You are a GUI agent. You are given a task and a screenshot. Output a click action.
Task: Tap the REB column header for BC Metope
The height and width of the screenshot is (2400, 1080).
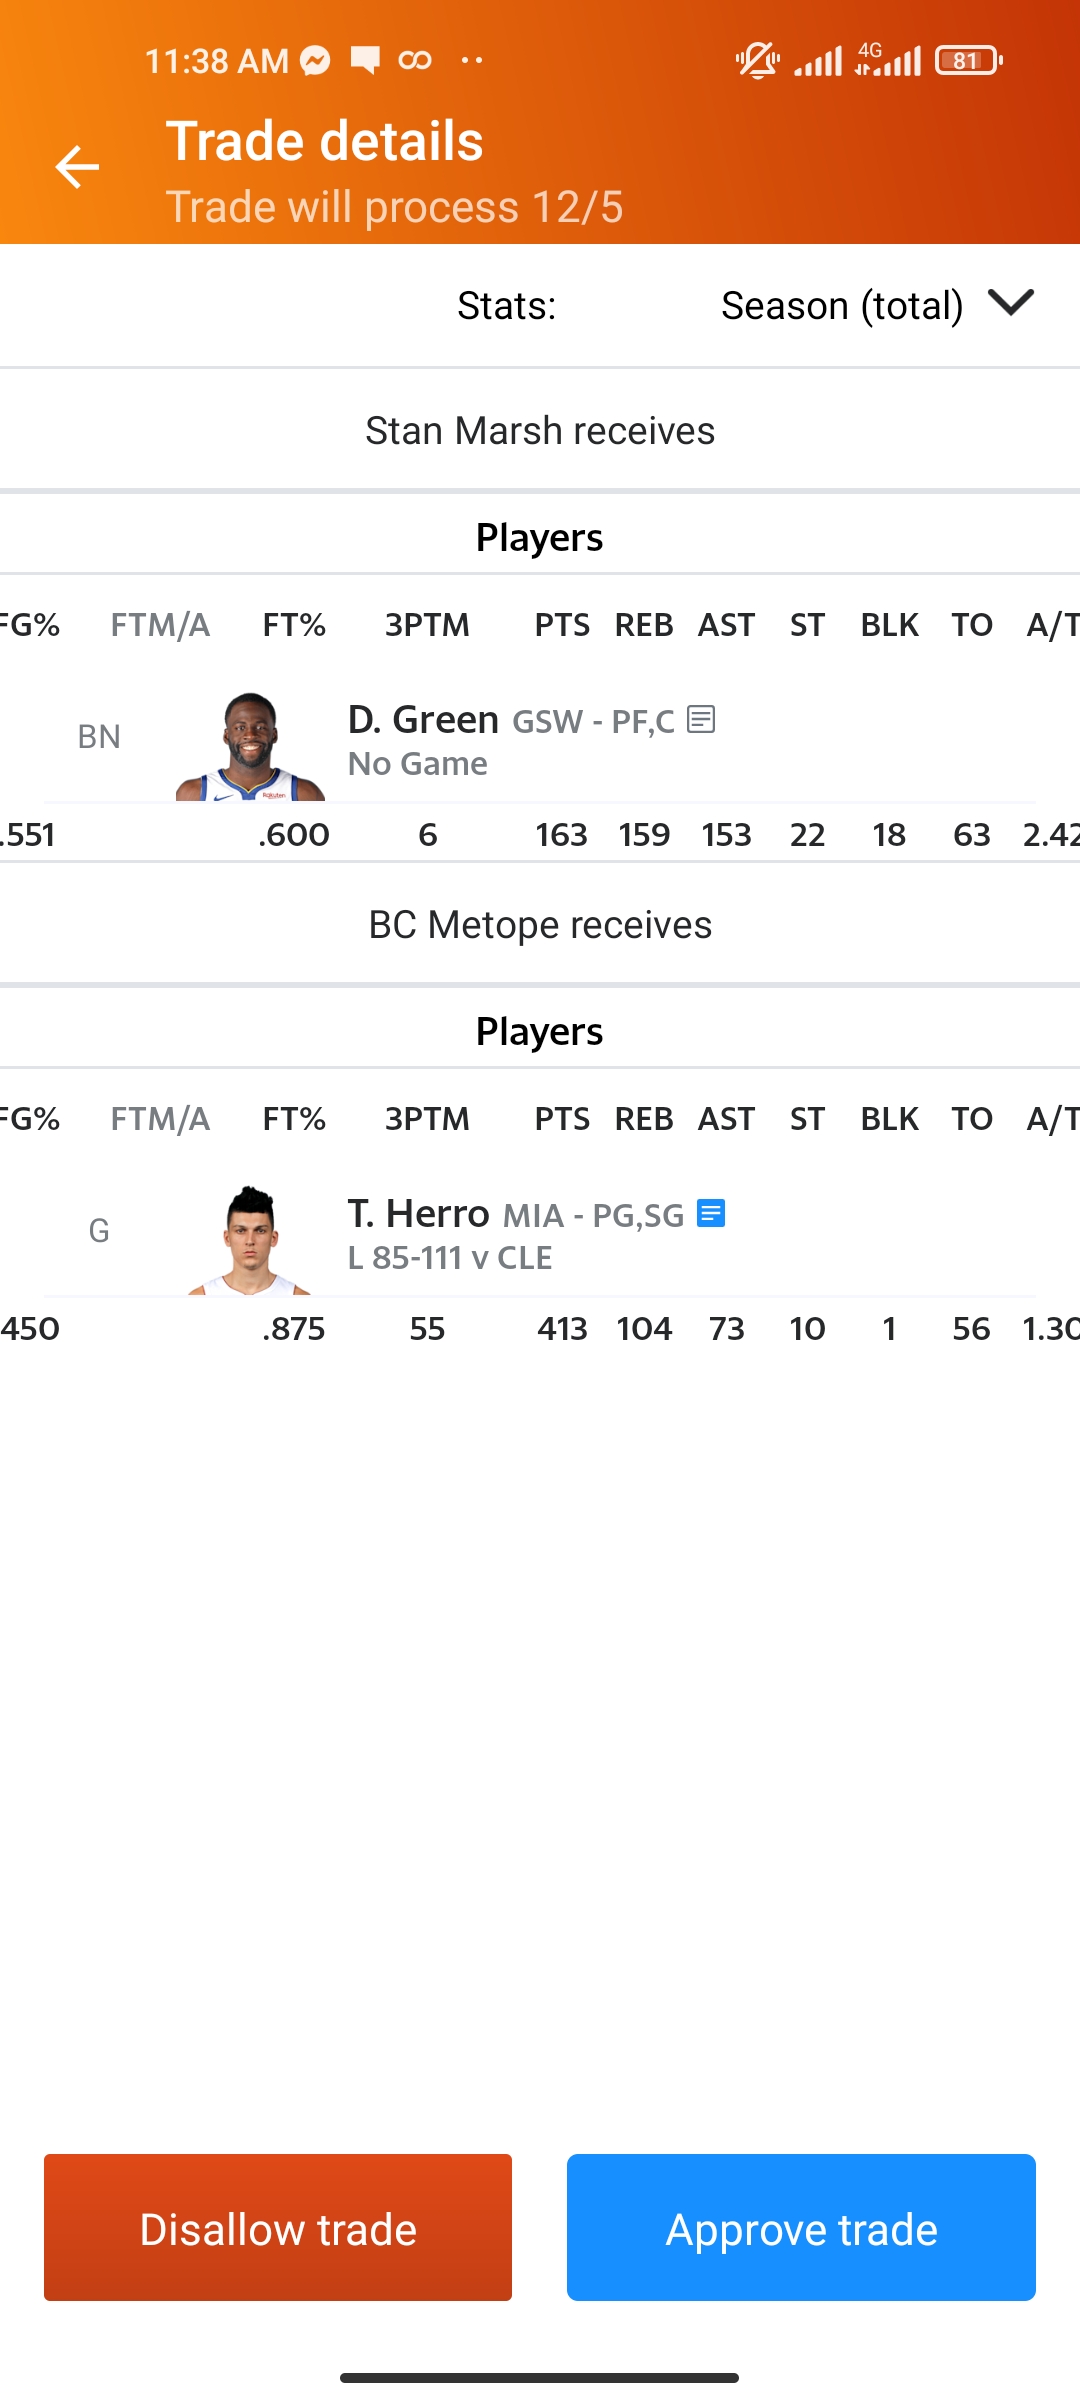(x=644, y=1119)
